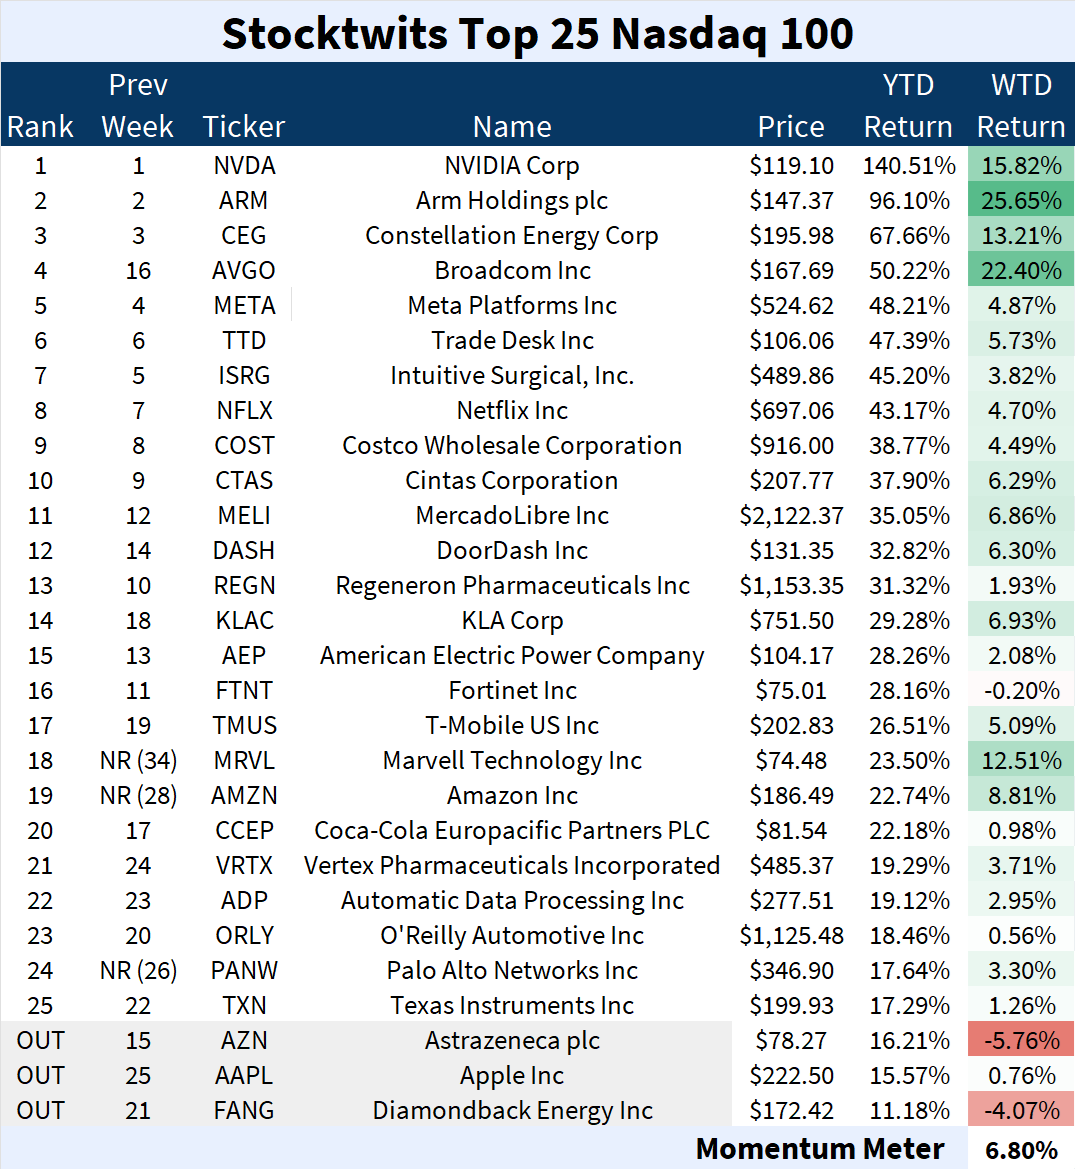
Task: Click the Fortinet -0.20% WTD return cell
Action: (1020, 691)
